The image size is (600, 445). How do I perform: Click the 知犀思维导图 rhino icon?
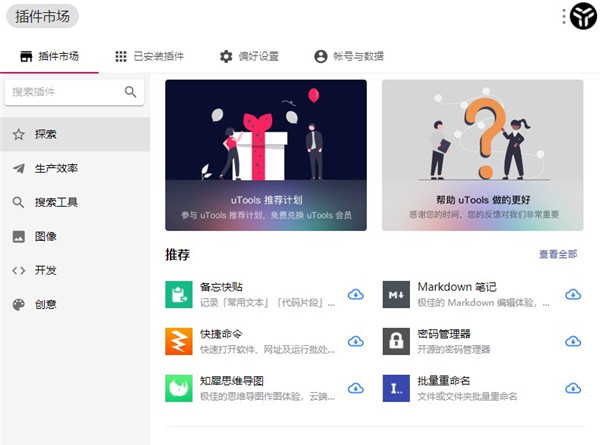[x=179, y=388]
